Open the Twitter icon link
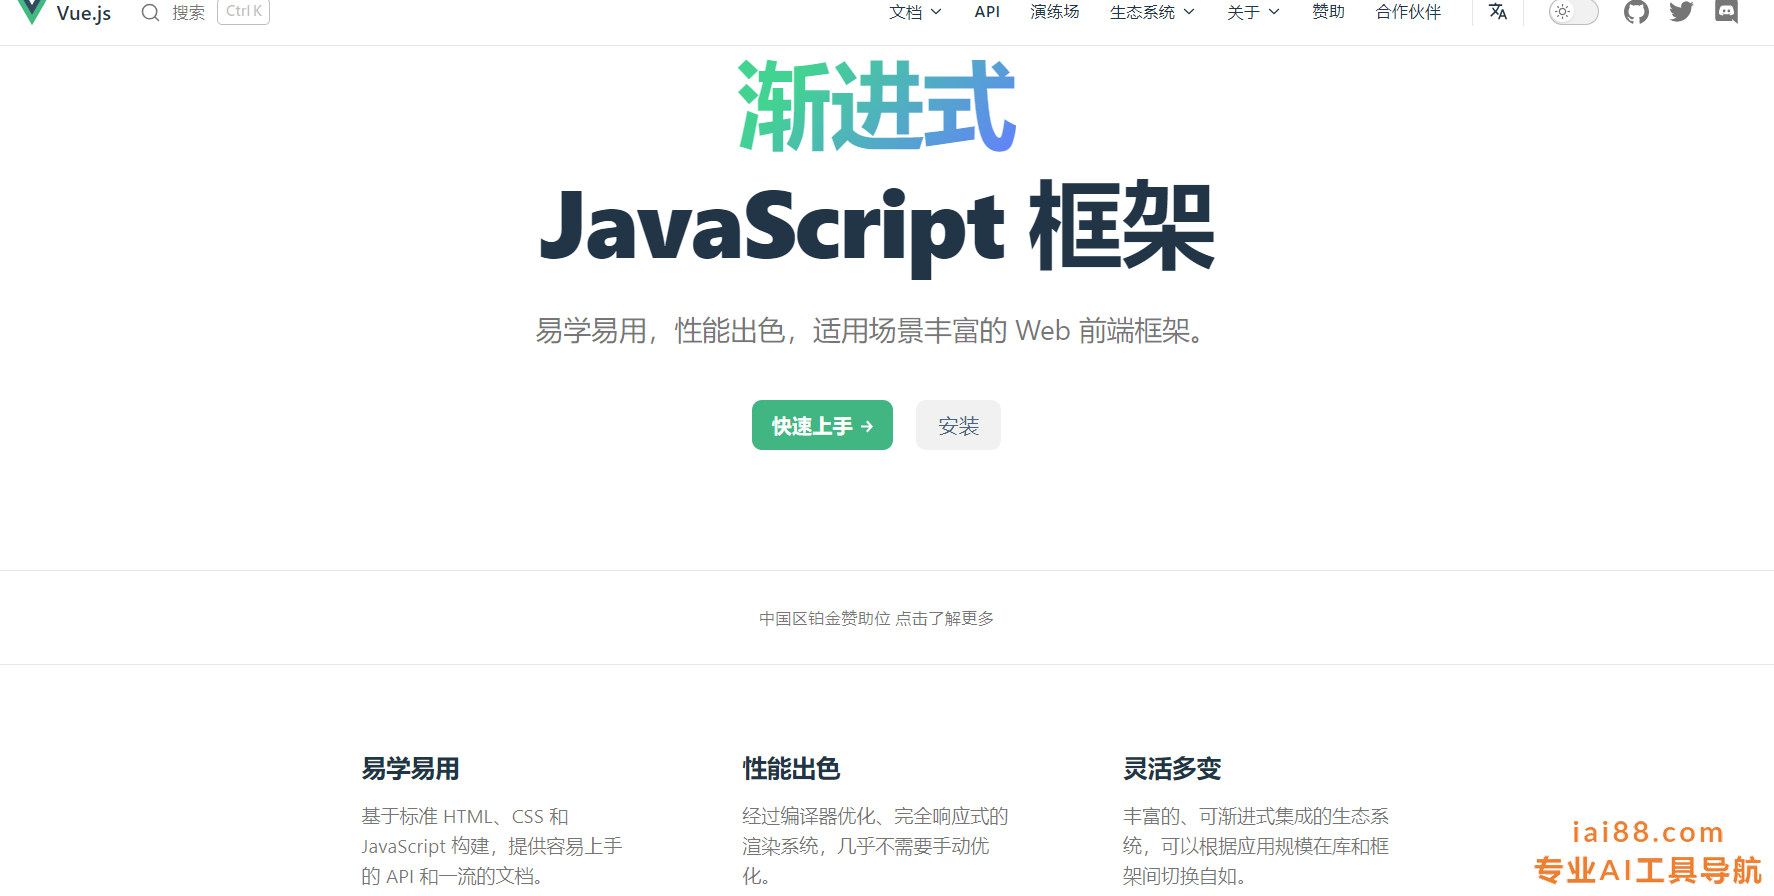The image size is (1774, 896). 1681,12
